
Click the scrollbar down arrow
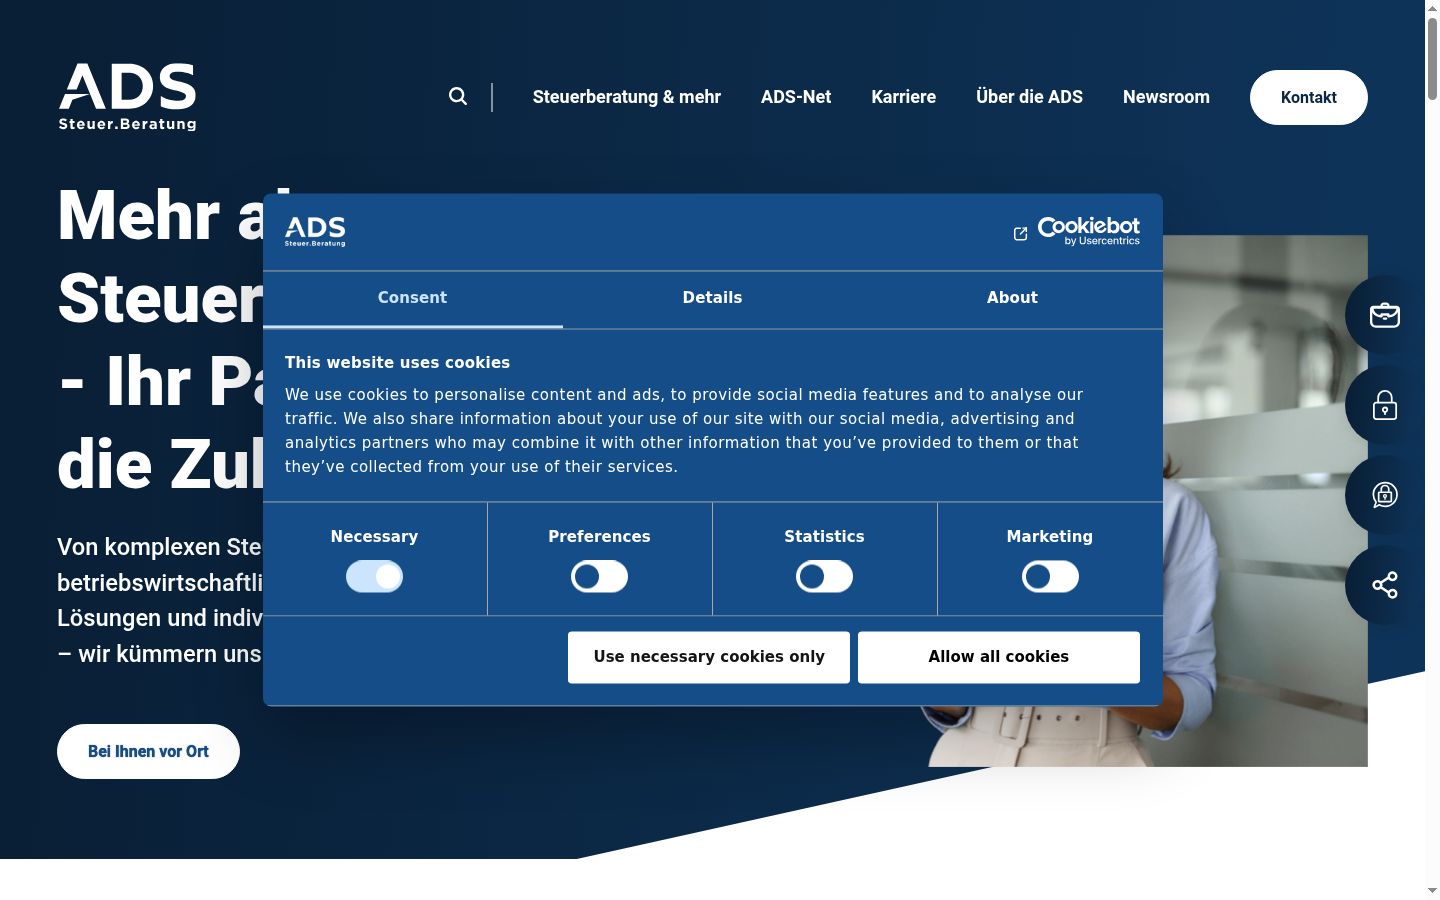1432,890
